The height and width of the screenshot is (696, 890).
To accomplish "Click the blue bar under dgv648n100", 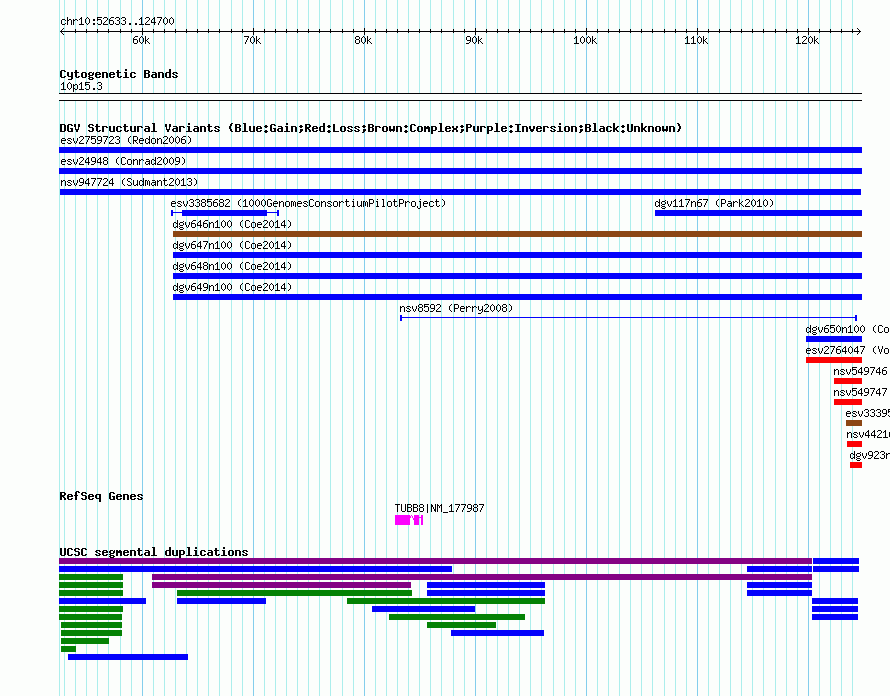I will click(518, 276).
